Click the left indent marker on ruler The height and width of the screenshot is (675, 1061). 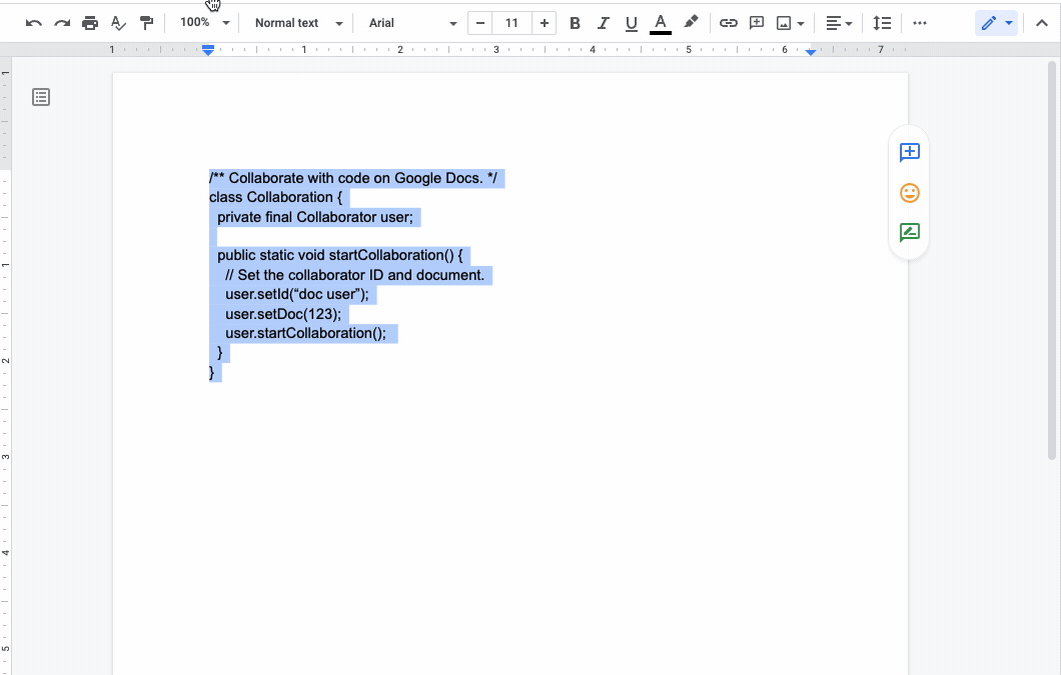point(208,51)
